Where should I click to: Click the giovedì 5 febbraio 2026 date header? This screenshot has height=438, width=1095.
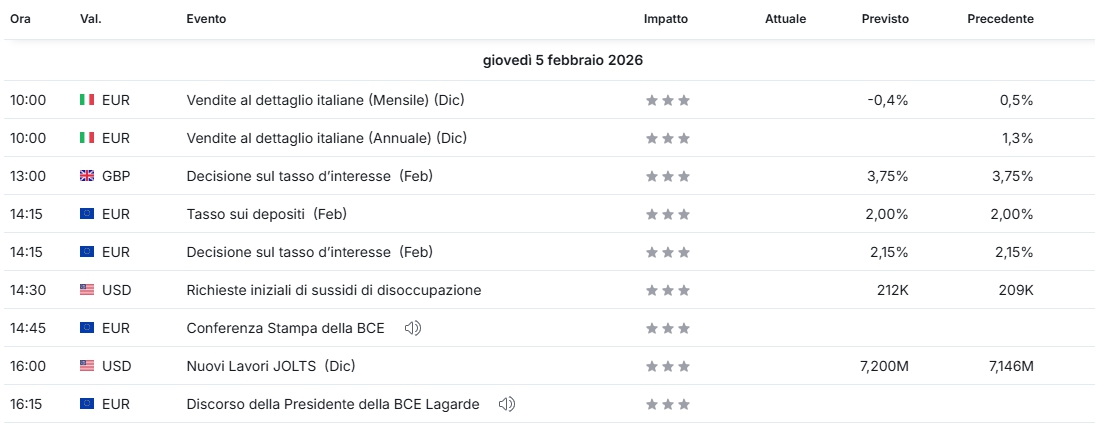pos(562,60)
